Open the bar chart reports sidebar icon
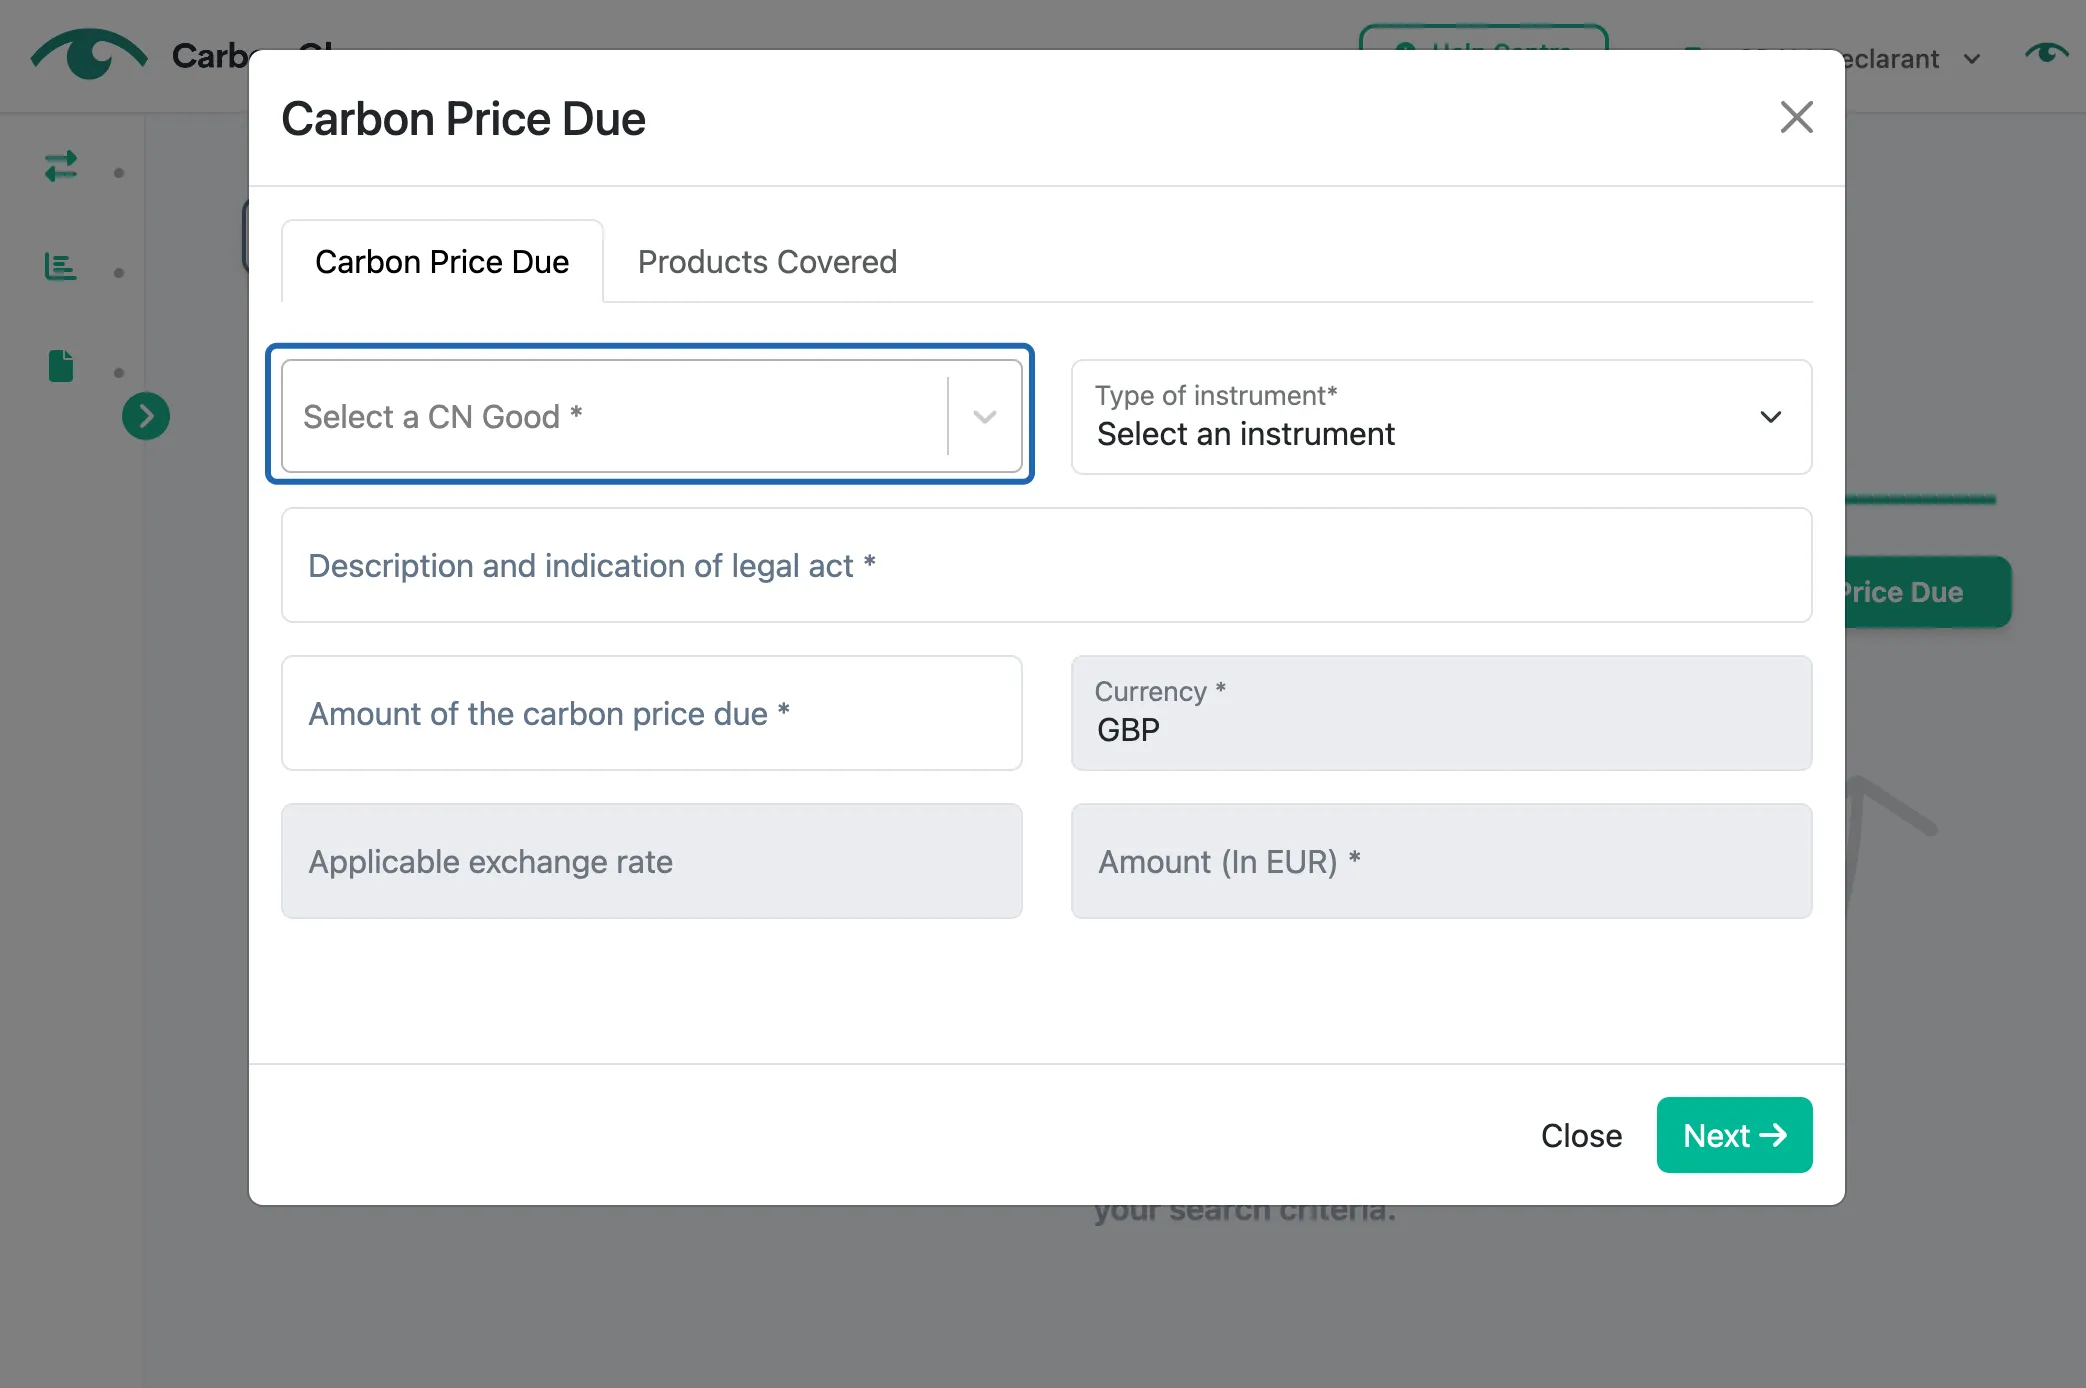Viewport: 2086px width, 1388px height. pyautogui.click(x=61, y=267)
